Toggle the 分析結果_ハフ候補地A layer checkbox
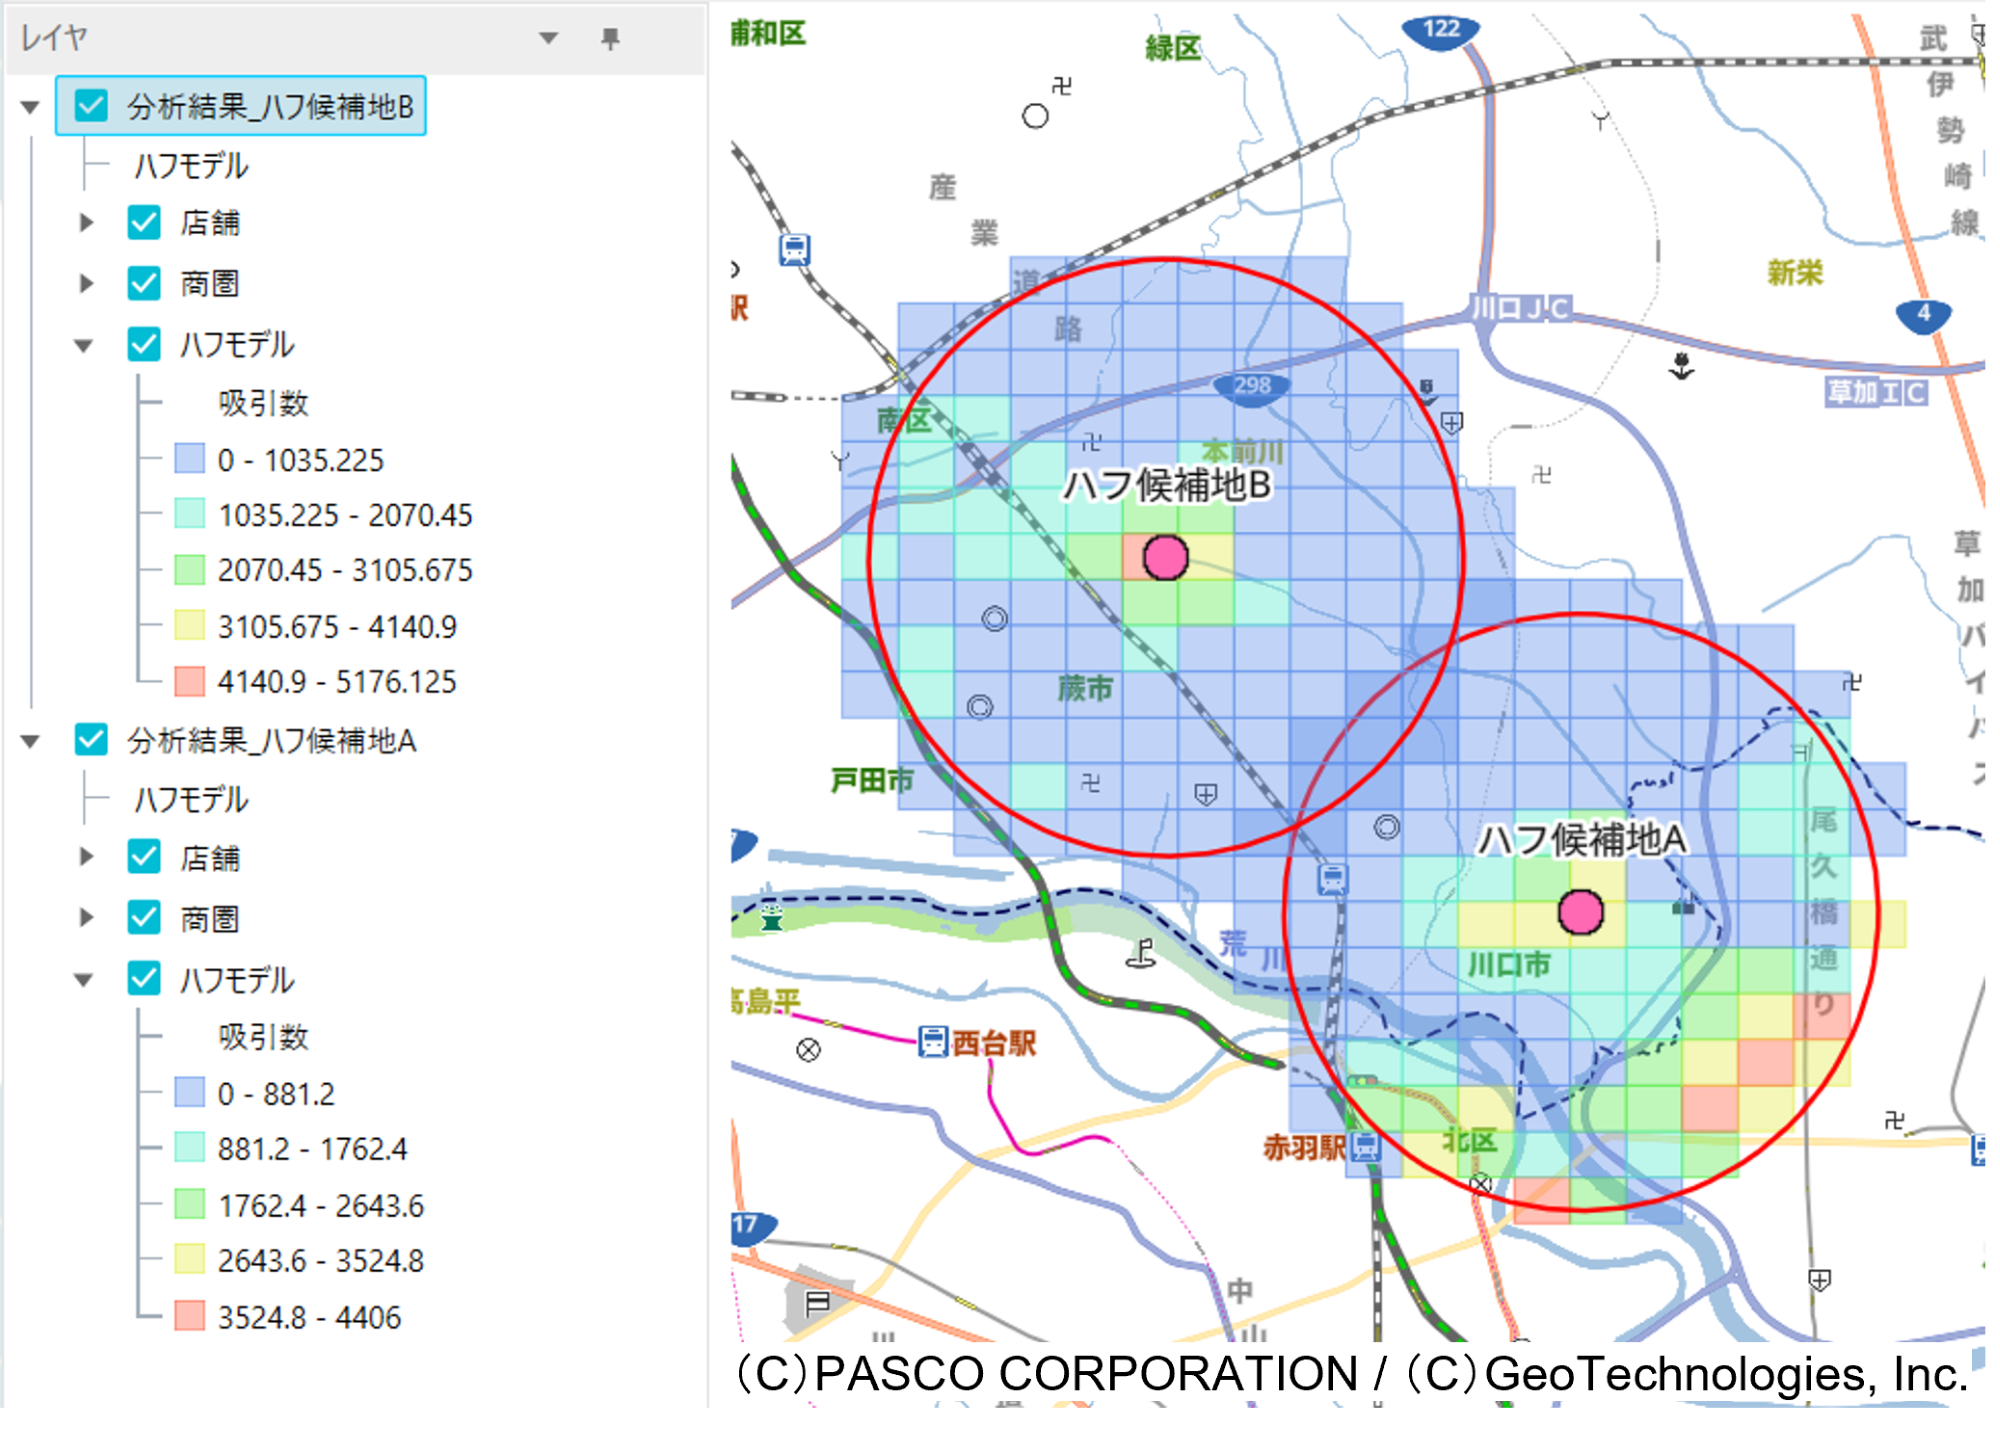 point(91,740)
